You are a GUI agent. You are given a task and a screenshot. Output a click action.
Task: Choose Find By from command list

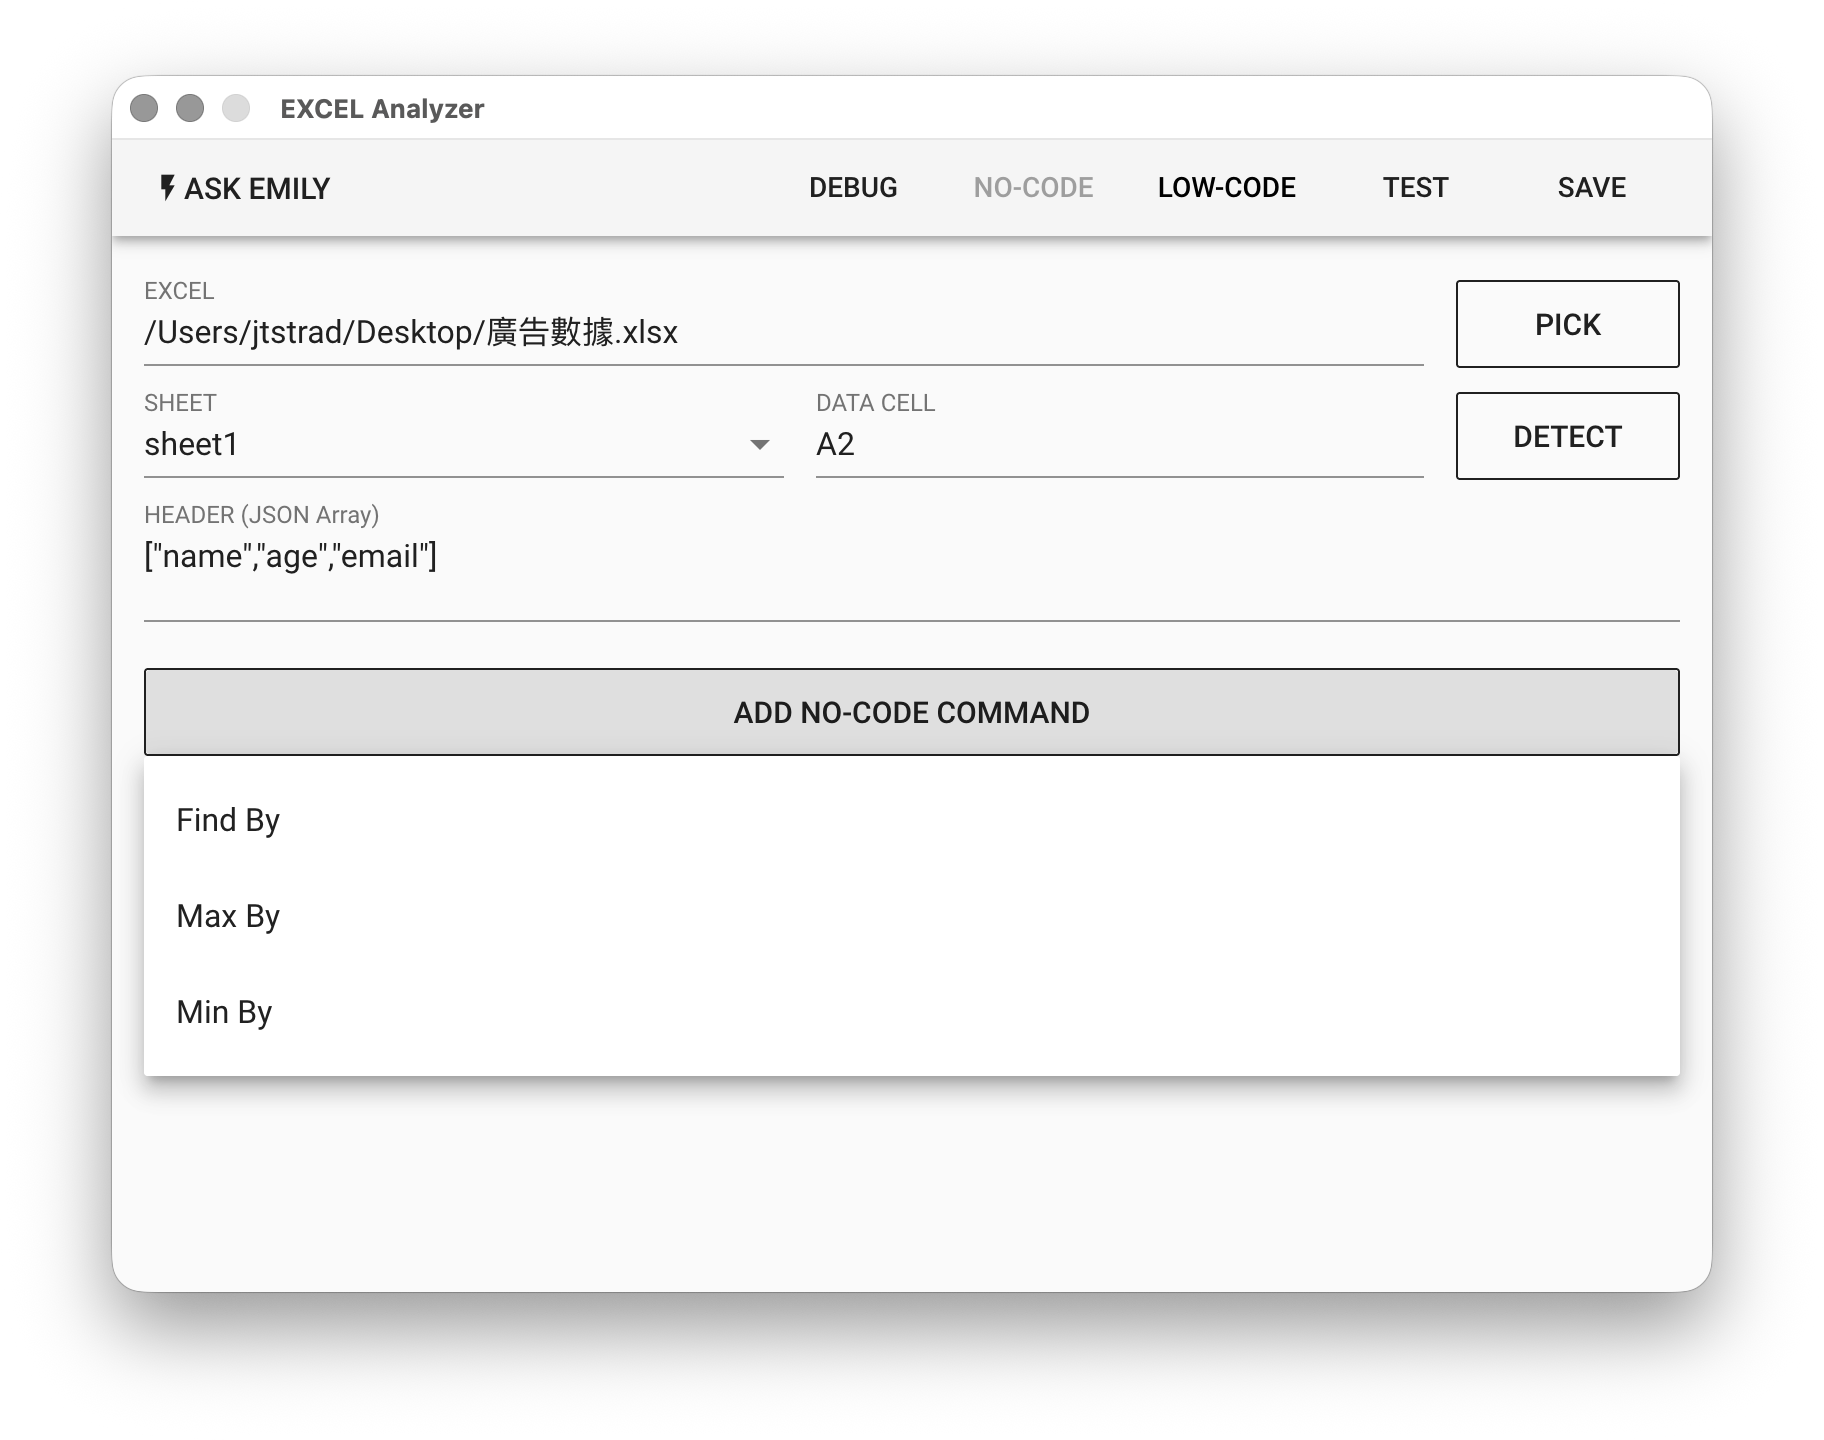click(228, 820)
